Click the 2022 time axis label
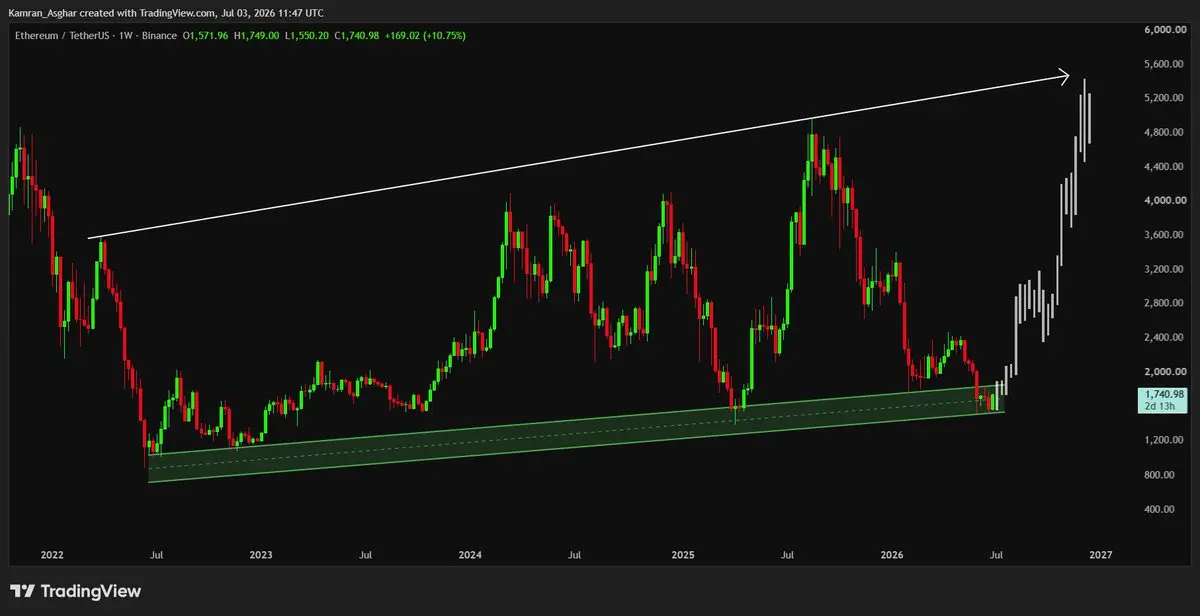This screenshot has width=1200, height=616. (52, 554)
